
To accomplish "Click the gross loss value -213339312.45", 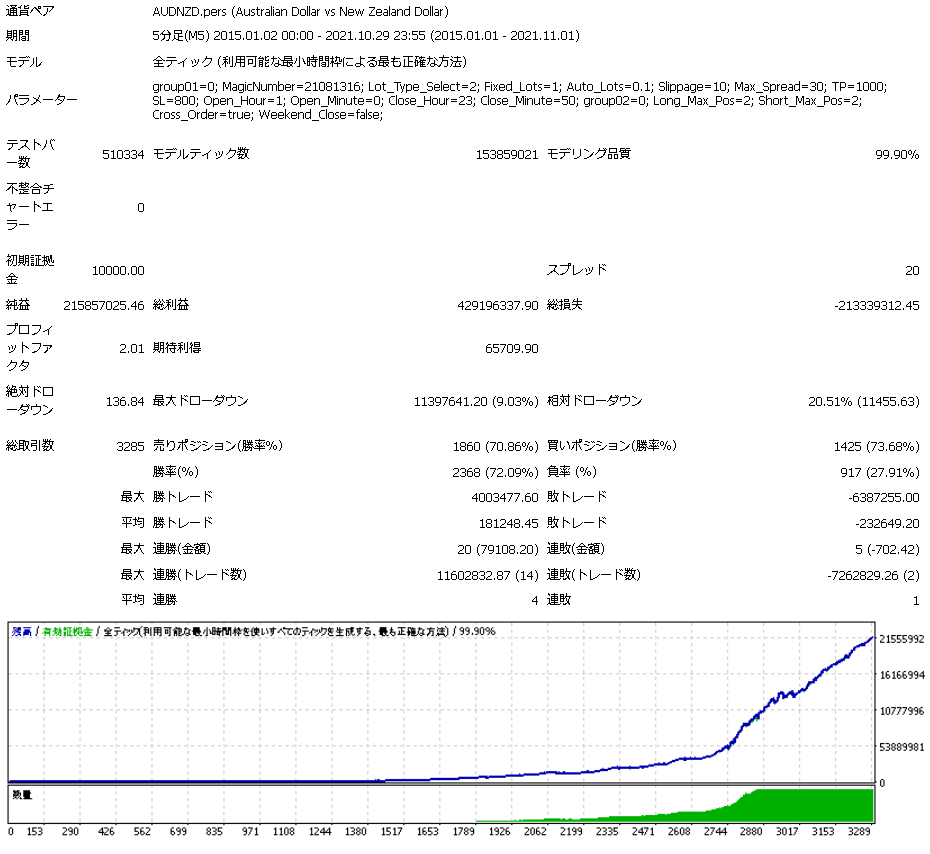I will (876, 305).
